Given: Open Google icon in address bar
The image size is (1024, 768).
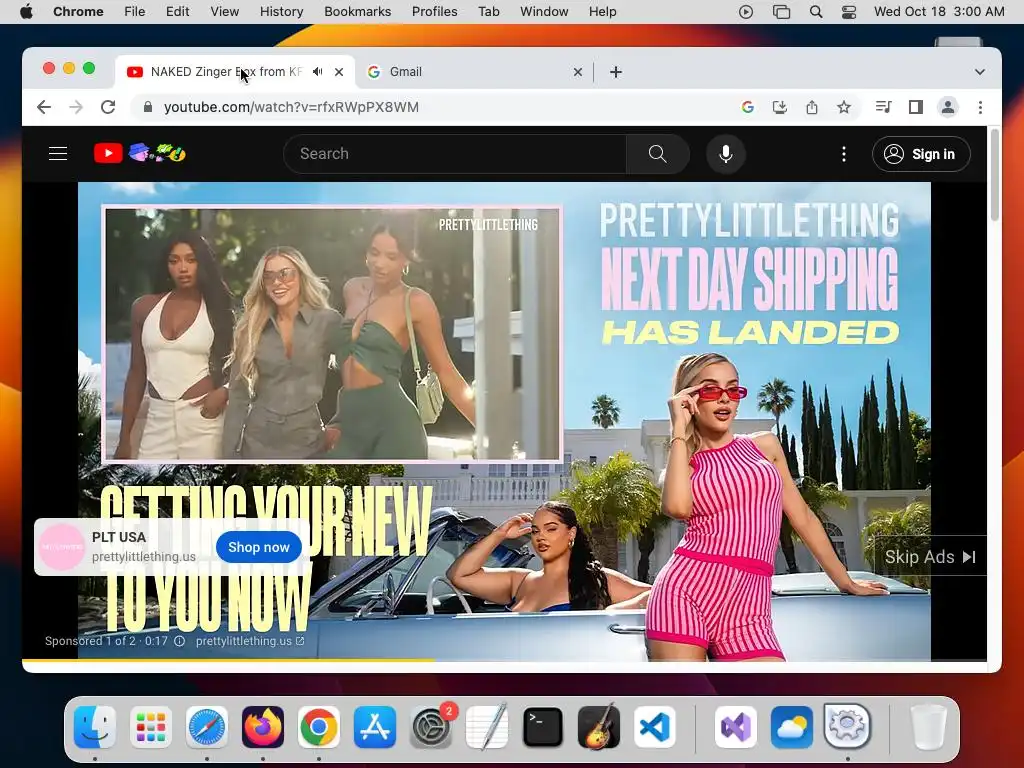Looking at the screenshot, I should pos(748,107).
